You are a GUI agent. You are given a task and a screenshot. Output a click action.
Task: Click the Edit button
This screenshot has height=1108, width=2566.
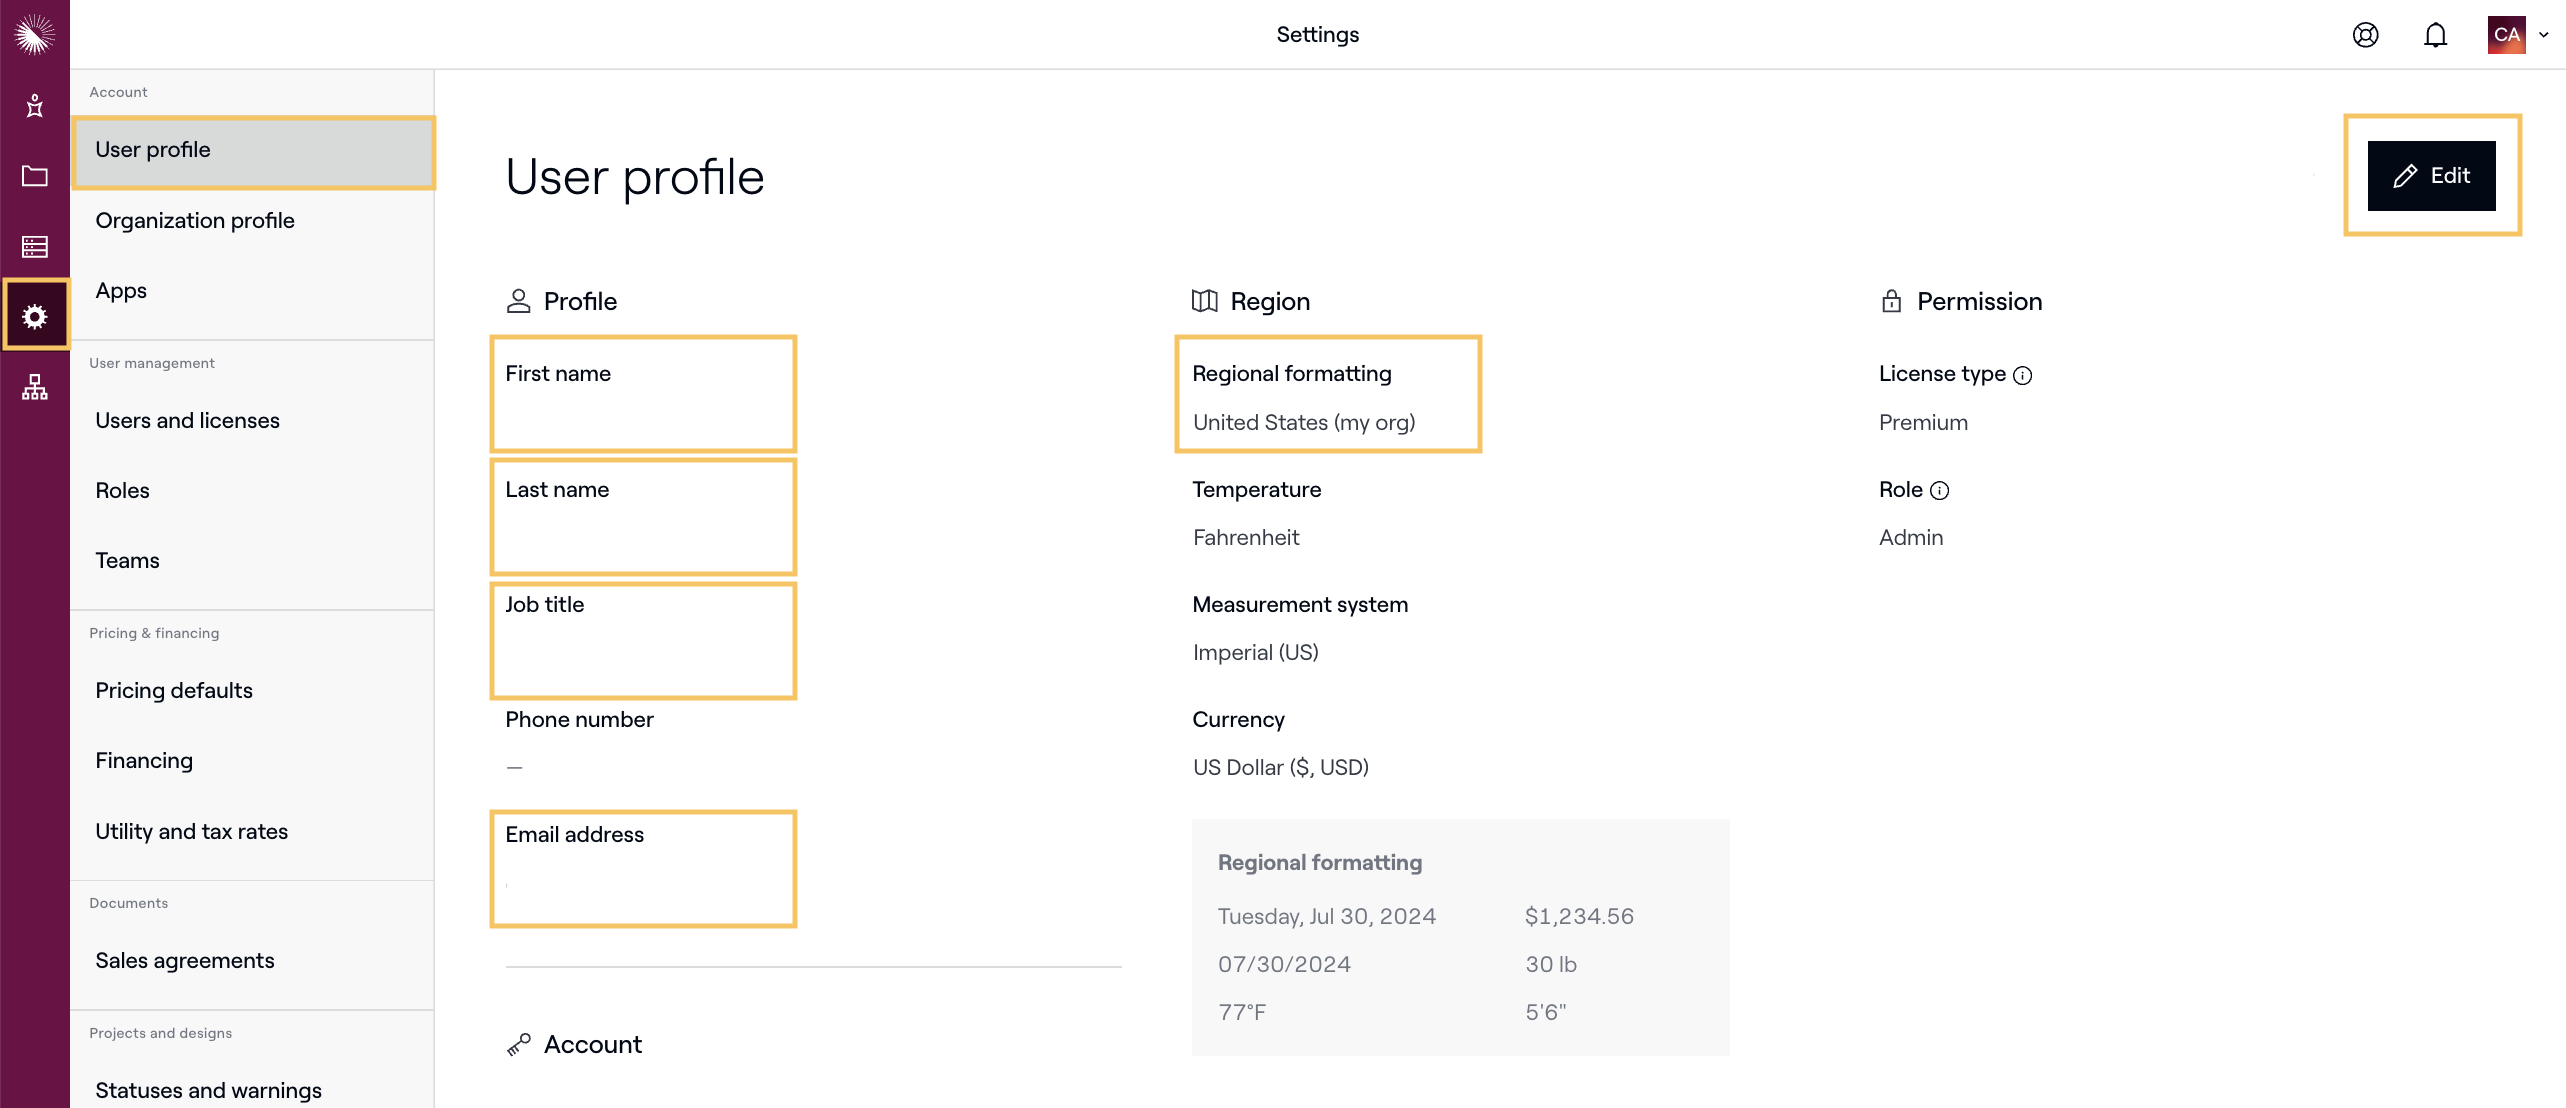pos(2431,176)
